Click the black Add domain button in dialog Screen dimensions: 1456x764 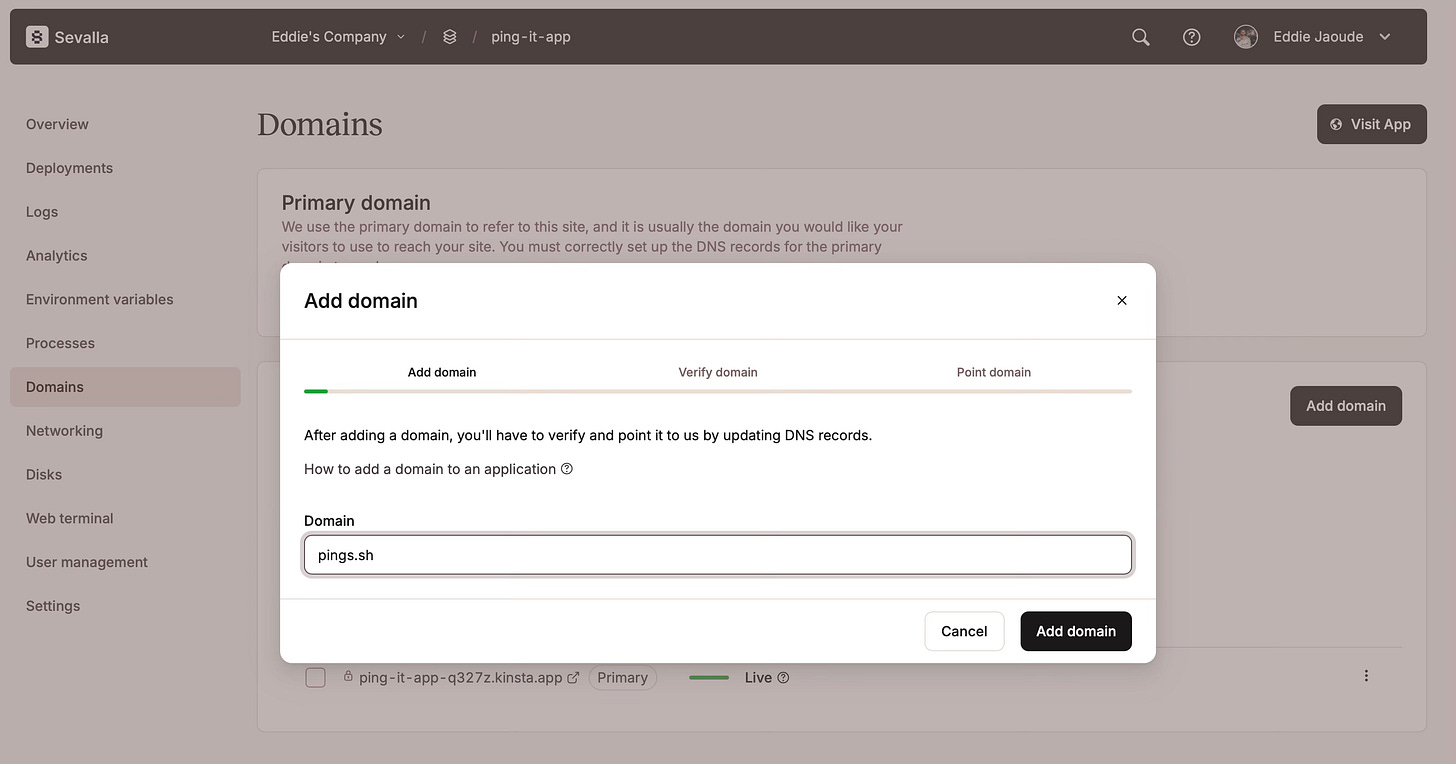1076,631
